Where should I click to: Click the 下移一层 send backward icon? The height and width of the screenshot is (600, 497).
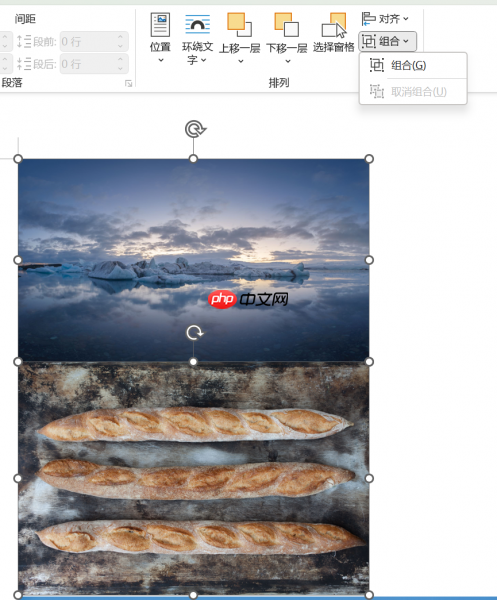click(x=287, y=24)
